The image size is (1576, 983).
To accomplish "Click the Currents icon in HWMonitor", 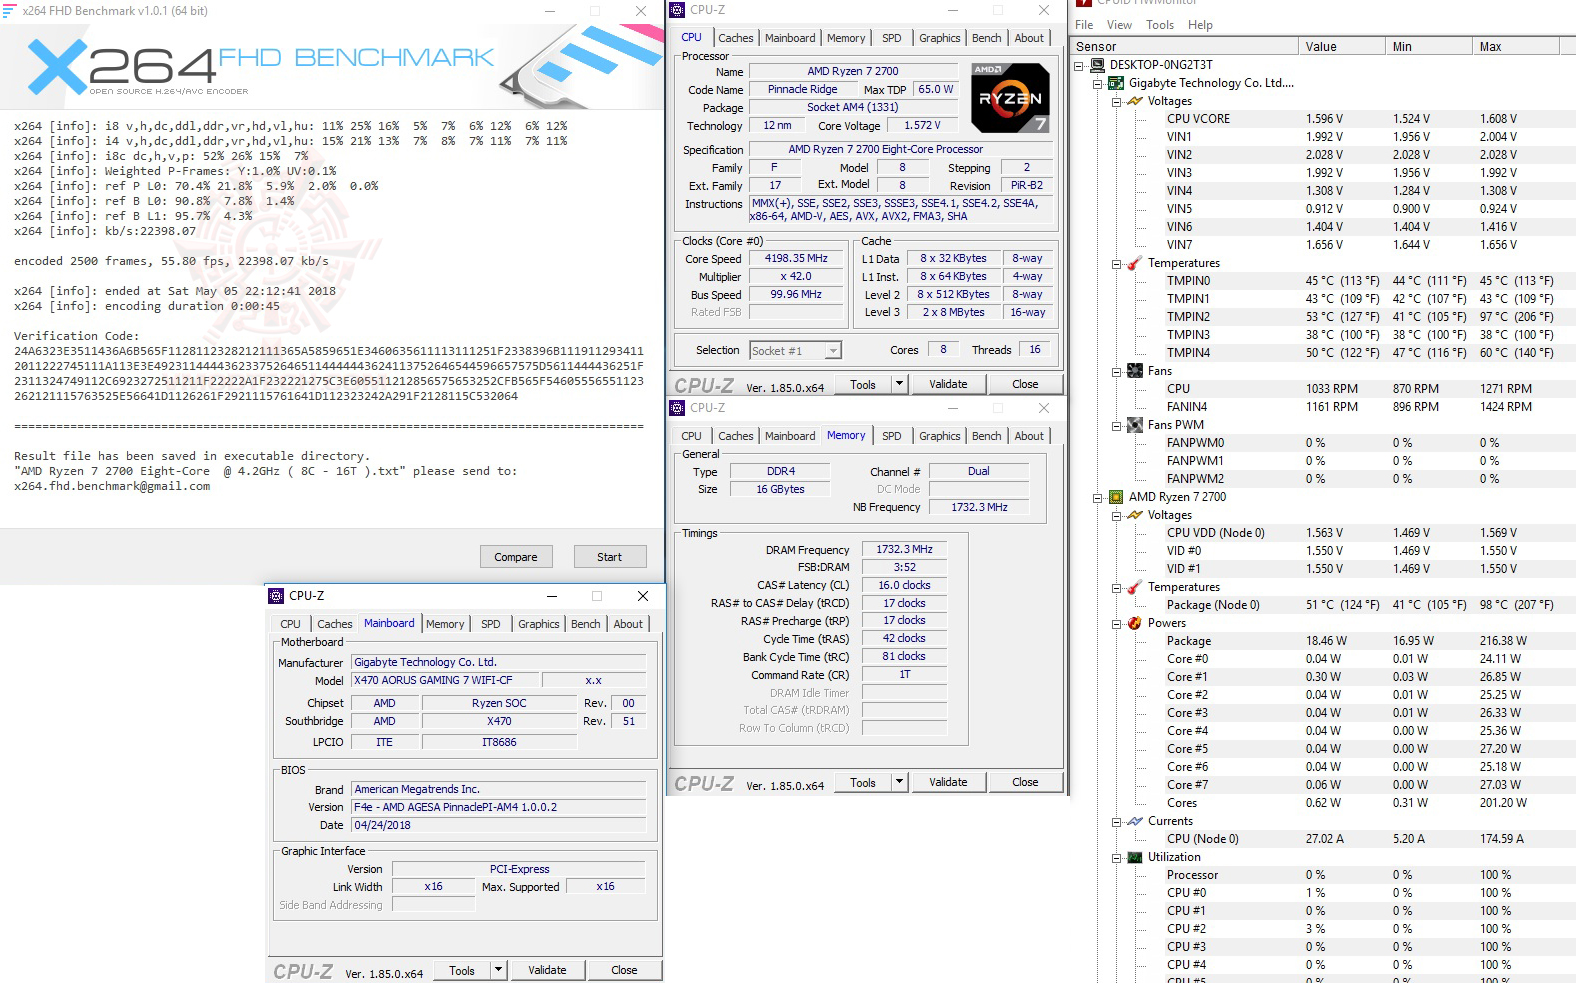I will 1135,821.
